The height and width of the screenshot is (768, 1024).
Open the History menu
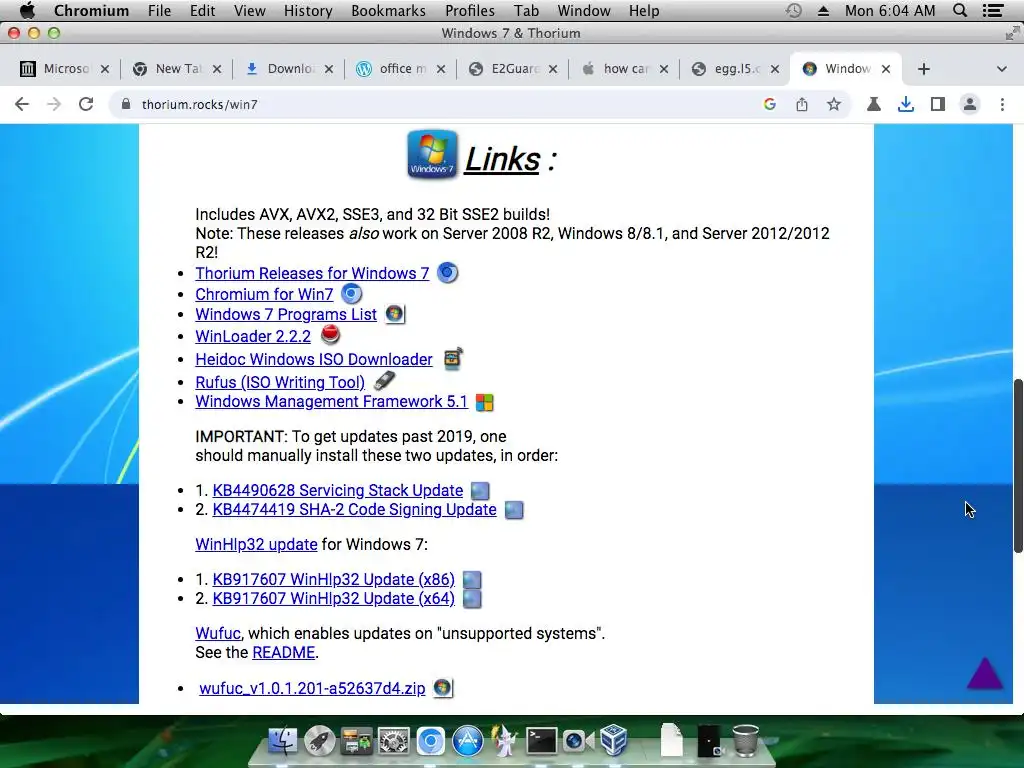click(x=308, y=11)
